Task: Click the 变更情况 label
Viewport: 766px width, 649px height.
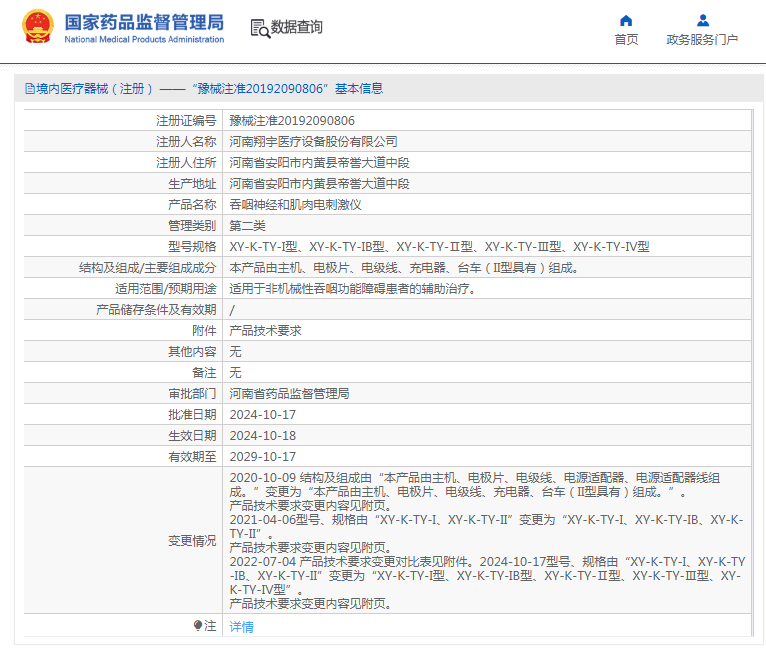Action: pos(192,541)
